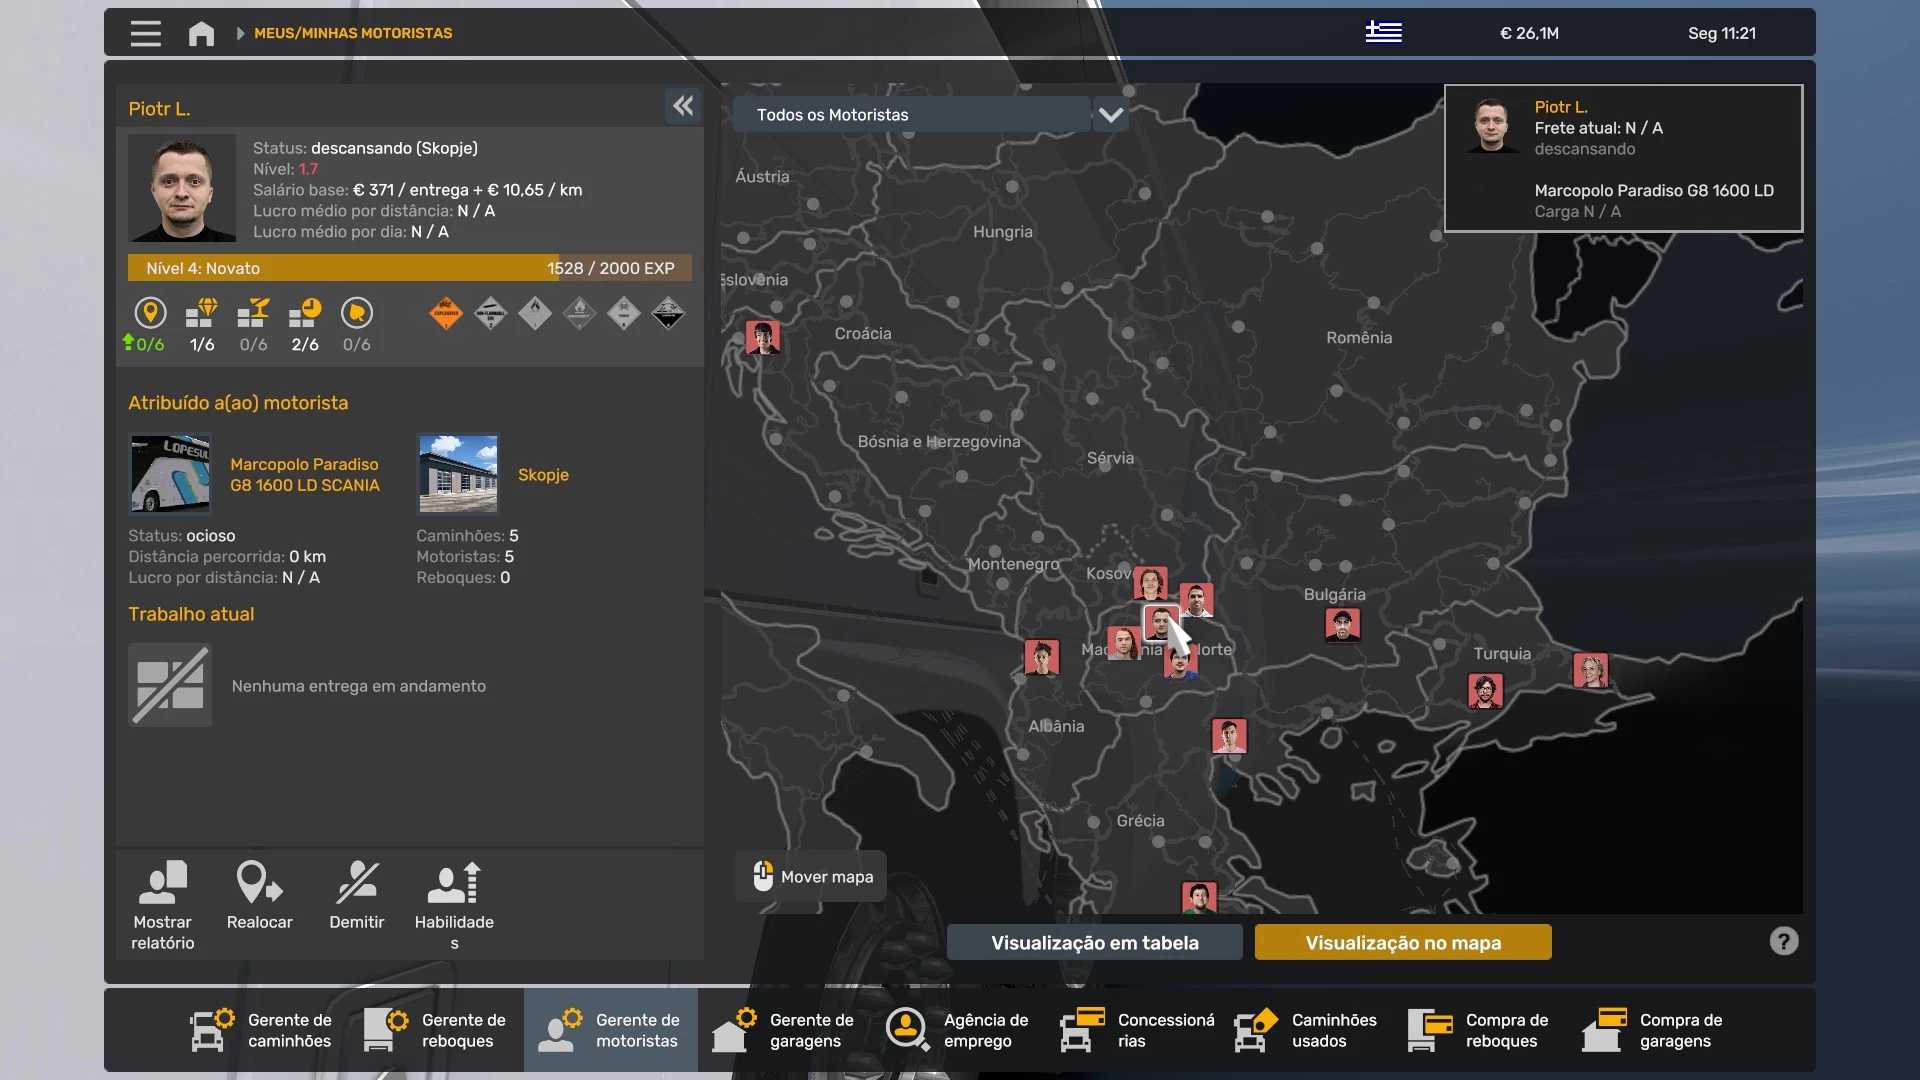
Task: Open the hamburger main menu
Action: tap(145, 33)
